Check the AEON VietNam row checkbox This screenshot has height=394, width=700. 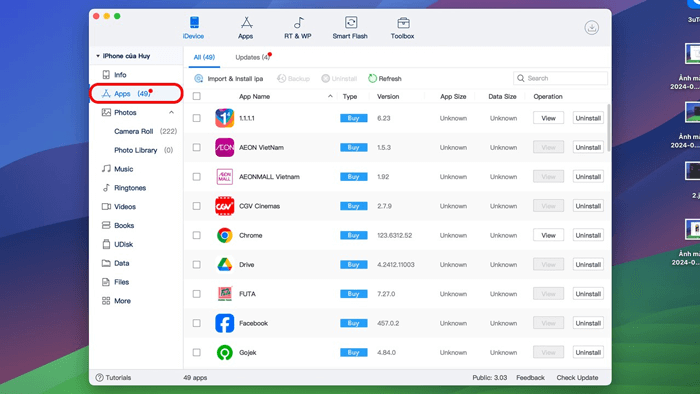(196, 148)
